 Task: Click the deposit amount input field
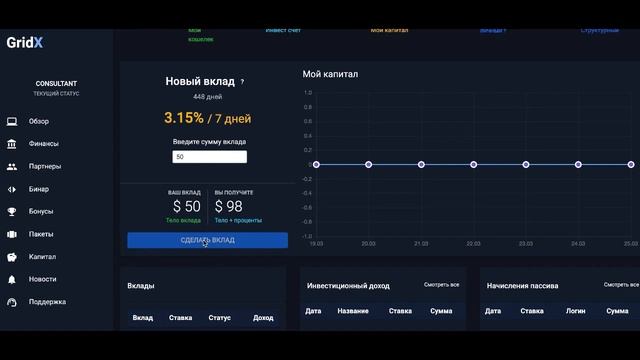pyautogui.click(x=209, y=157)
